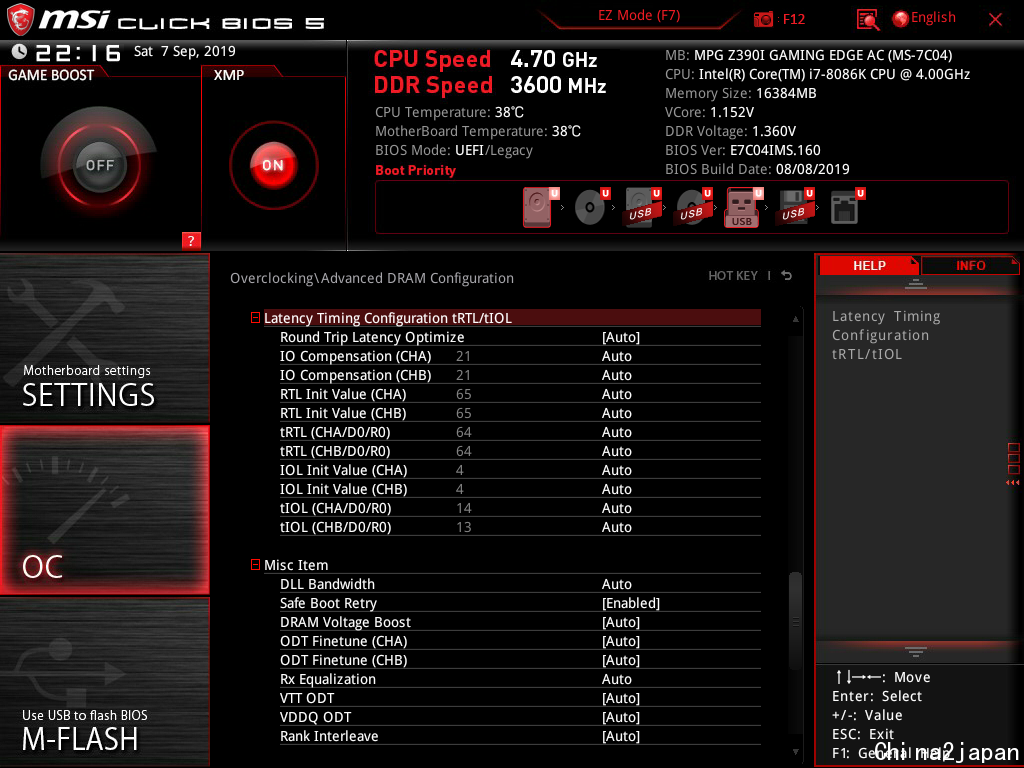1024x768 pixels.
Task: Select the USB hard disk boot icon
Action: 642,207
